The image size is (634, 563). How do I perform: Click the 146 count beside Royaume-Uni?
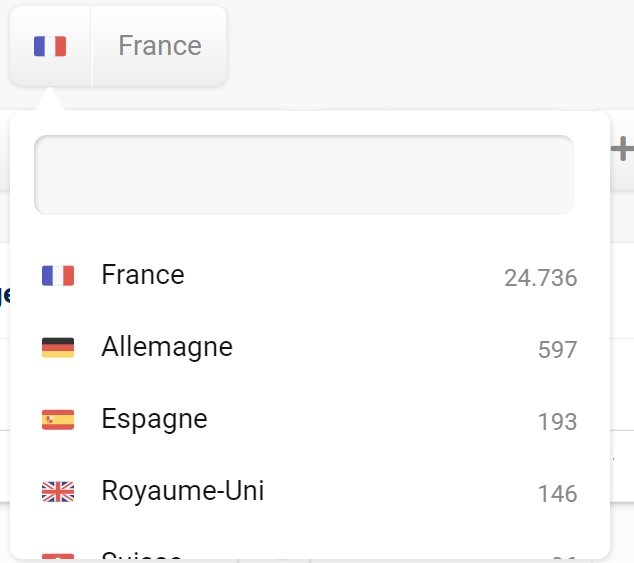click(557, 494)
